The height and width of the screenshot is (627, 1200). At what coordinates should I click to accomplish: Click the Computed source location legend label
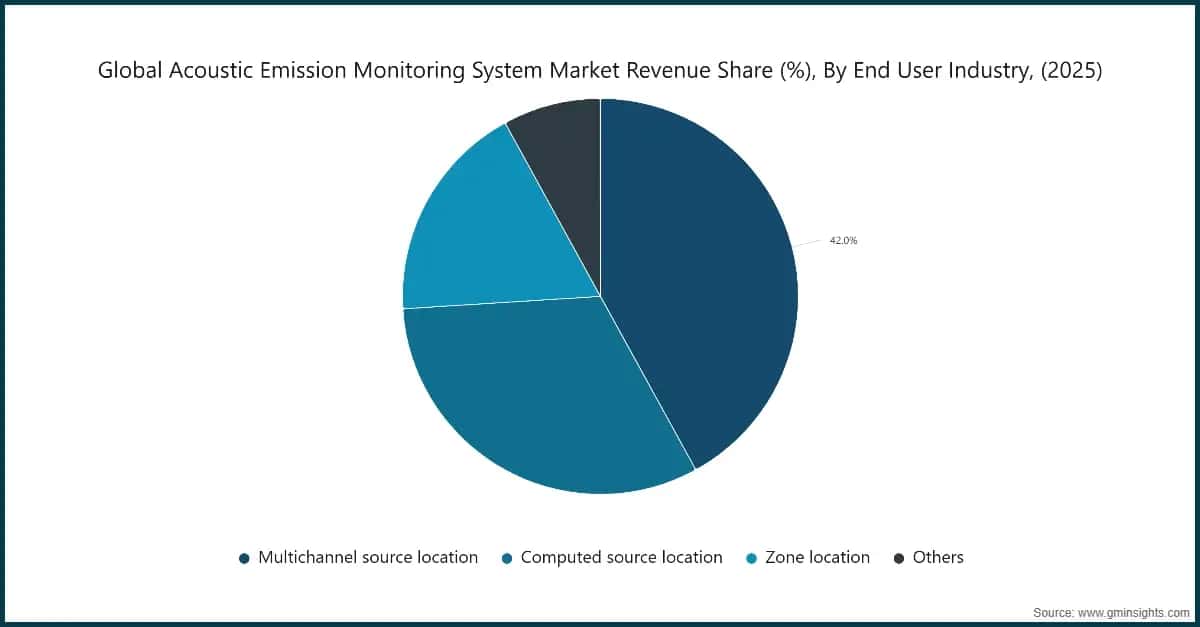pyautogui.click(x=621, y=557)
